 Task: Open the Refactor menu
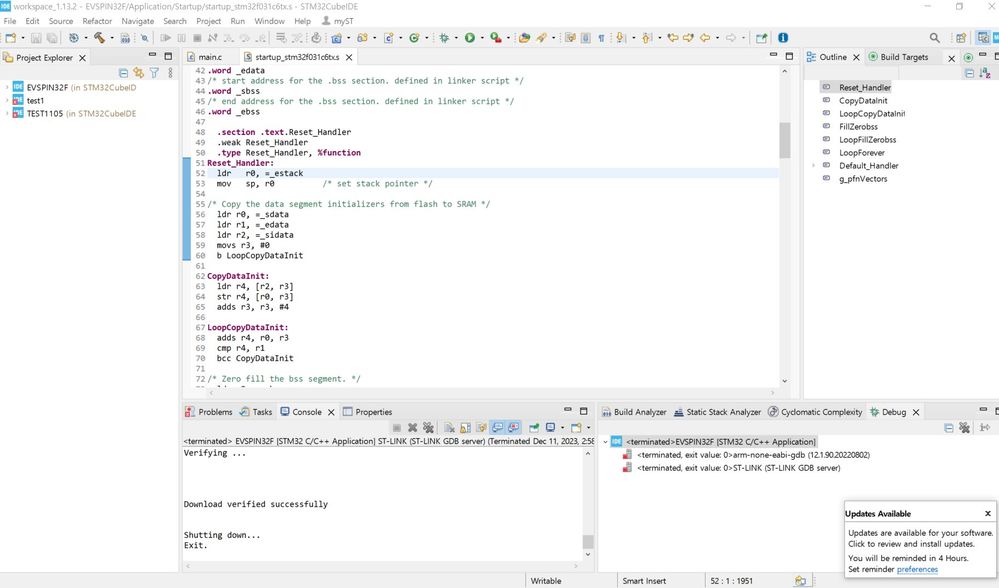pyautogui.click(x=97, y=21)
